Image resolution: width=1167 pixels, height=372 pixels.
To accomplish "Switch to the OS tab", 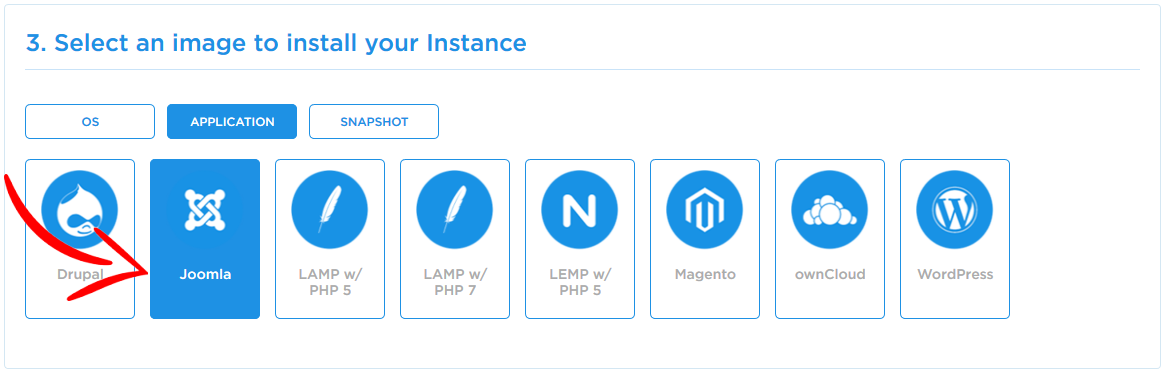I will click(x=90, y=121).
